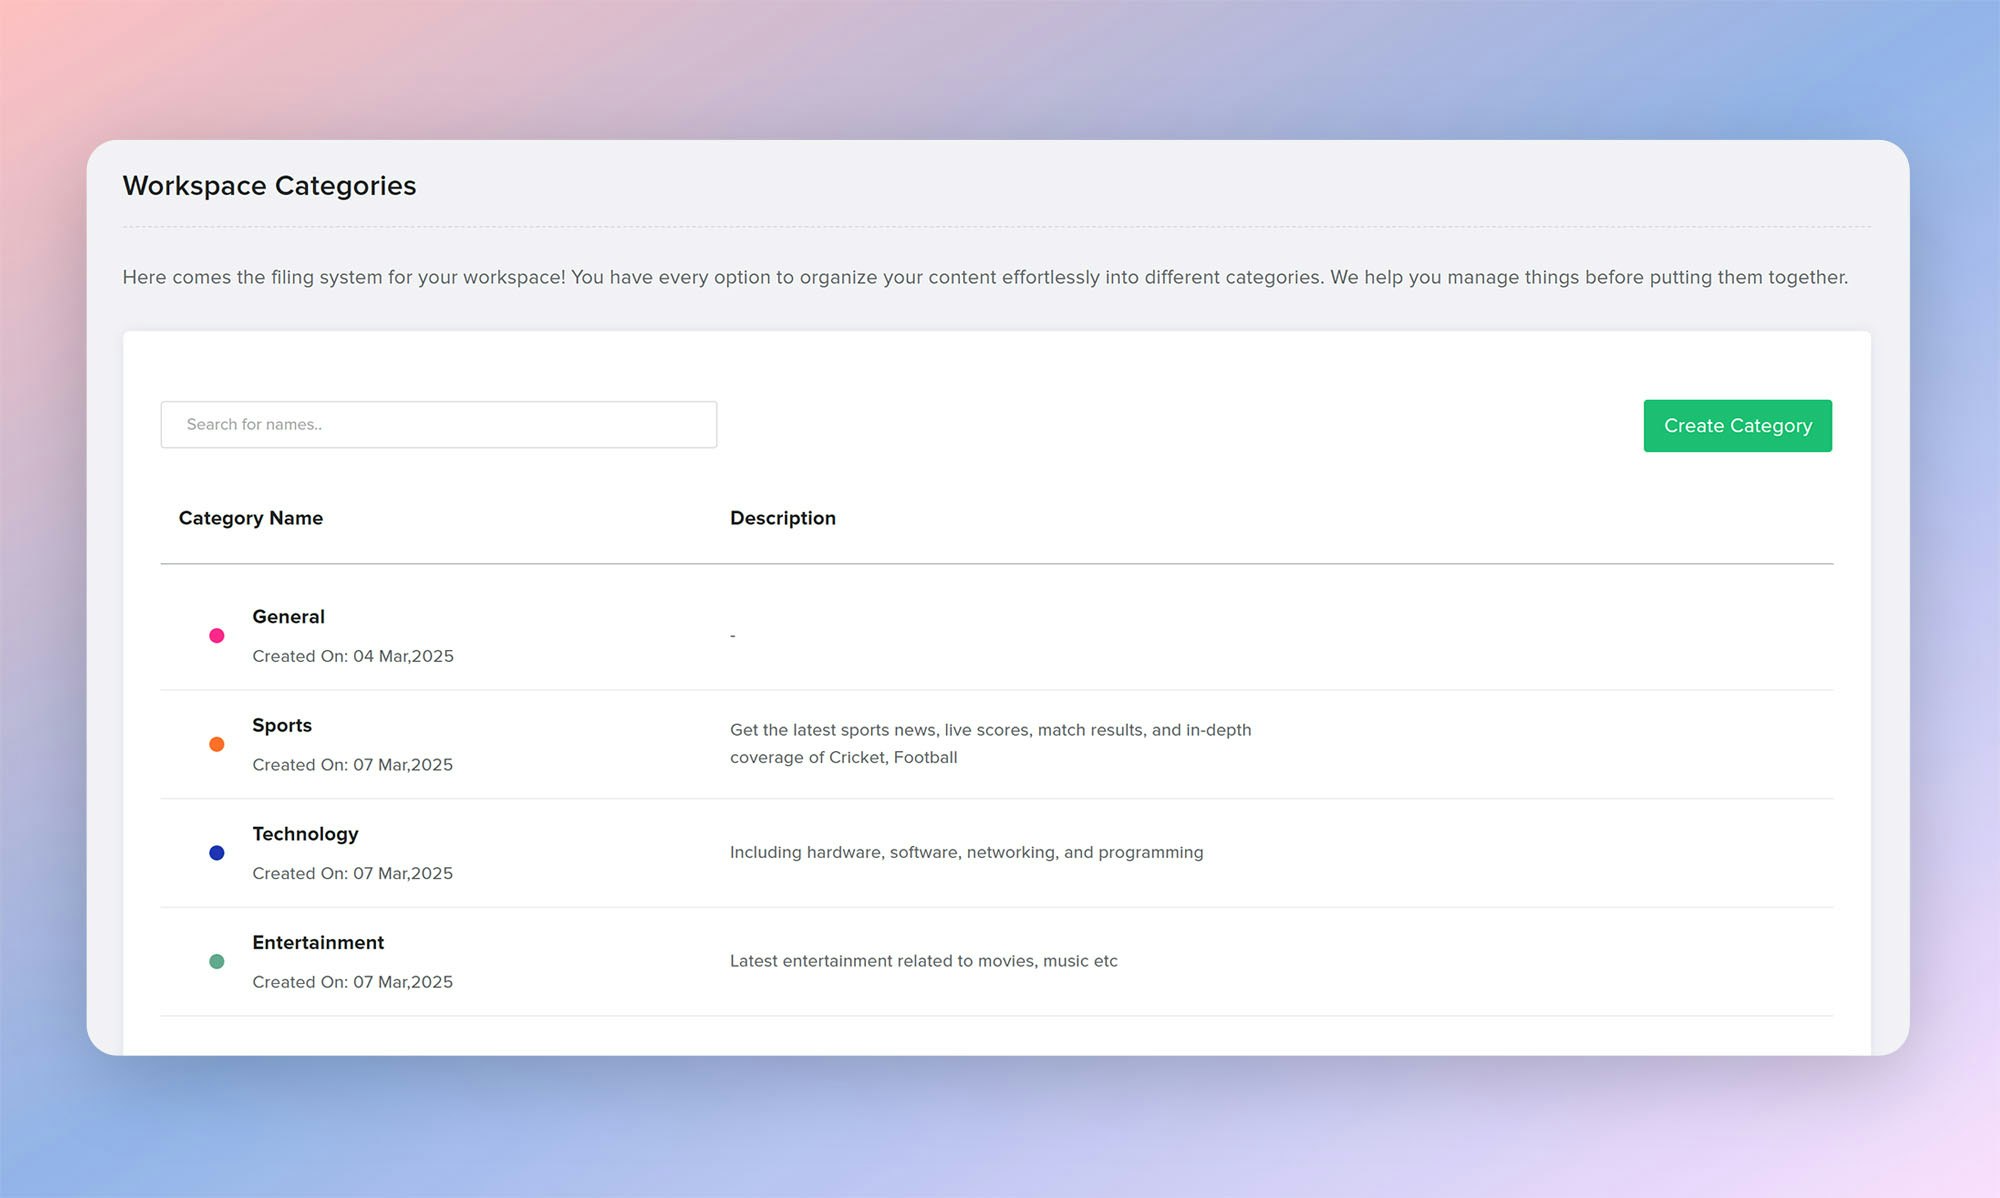This screenshot has width=2000, height=1198.
Task: Click Entertainment created date text
Action: pyautogui.click(x=352, y=982)
